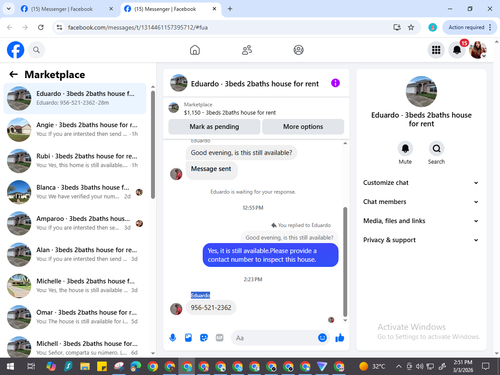Click the taskbar clock showing 2:51 PM
The image size is (500, 375).
[x=463, y=366]
